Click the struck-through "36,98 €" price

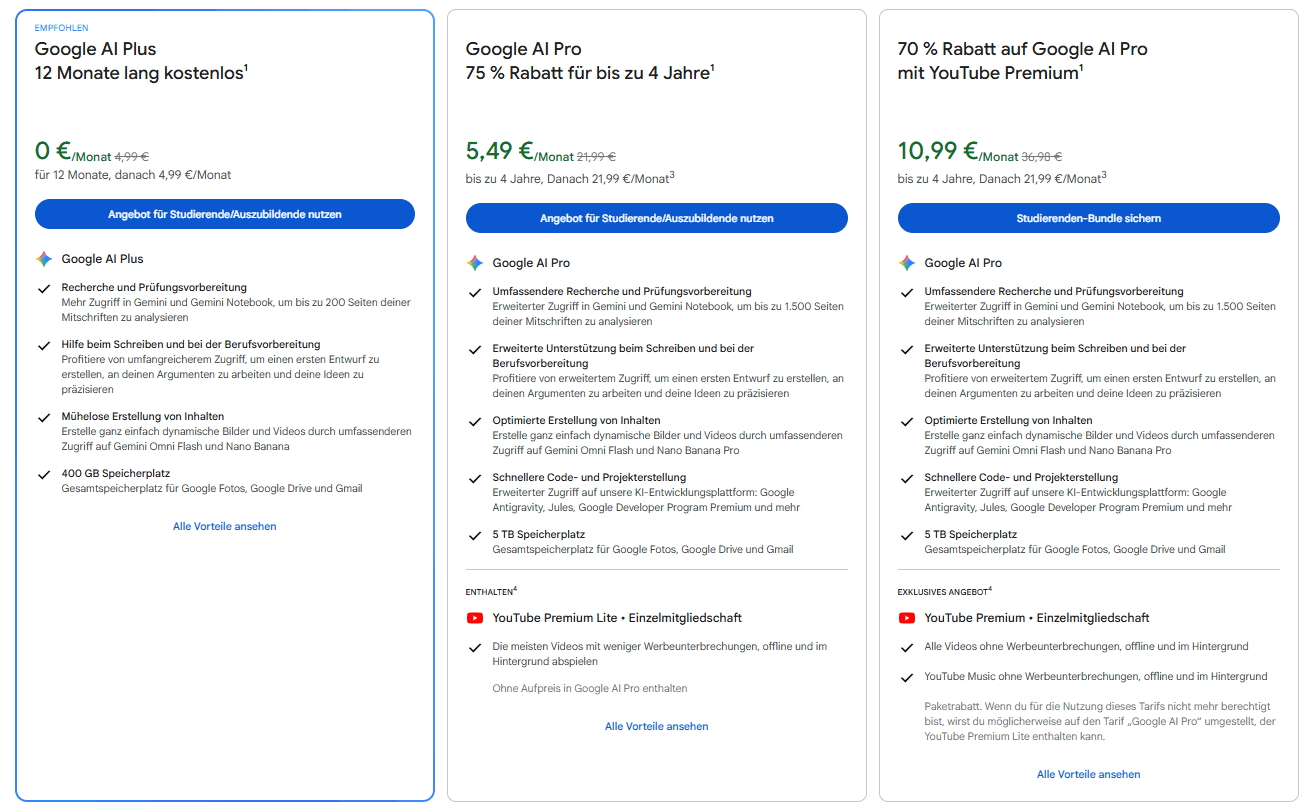tap(1041, 157)
